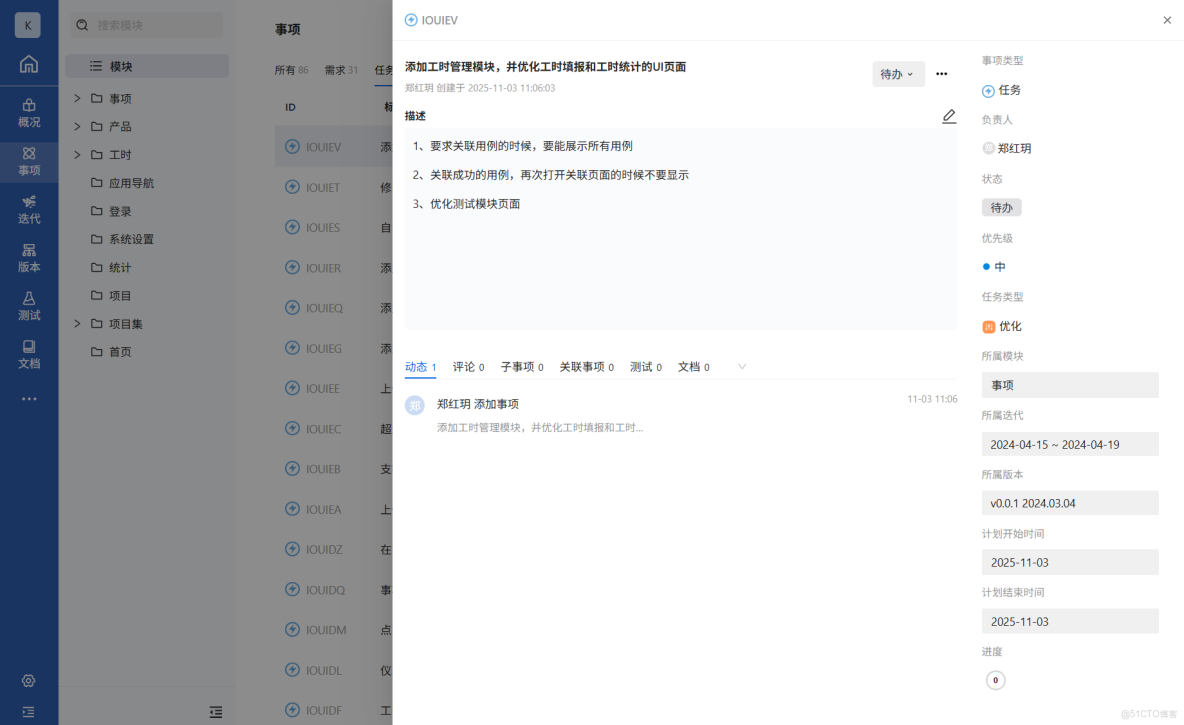Toggle the panel collapse icon below module tree

[216, 711]
